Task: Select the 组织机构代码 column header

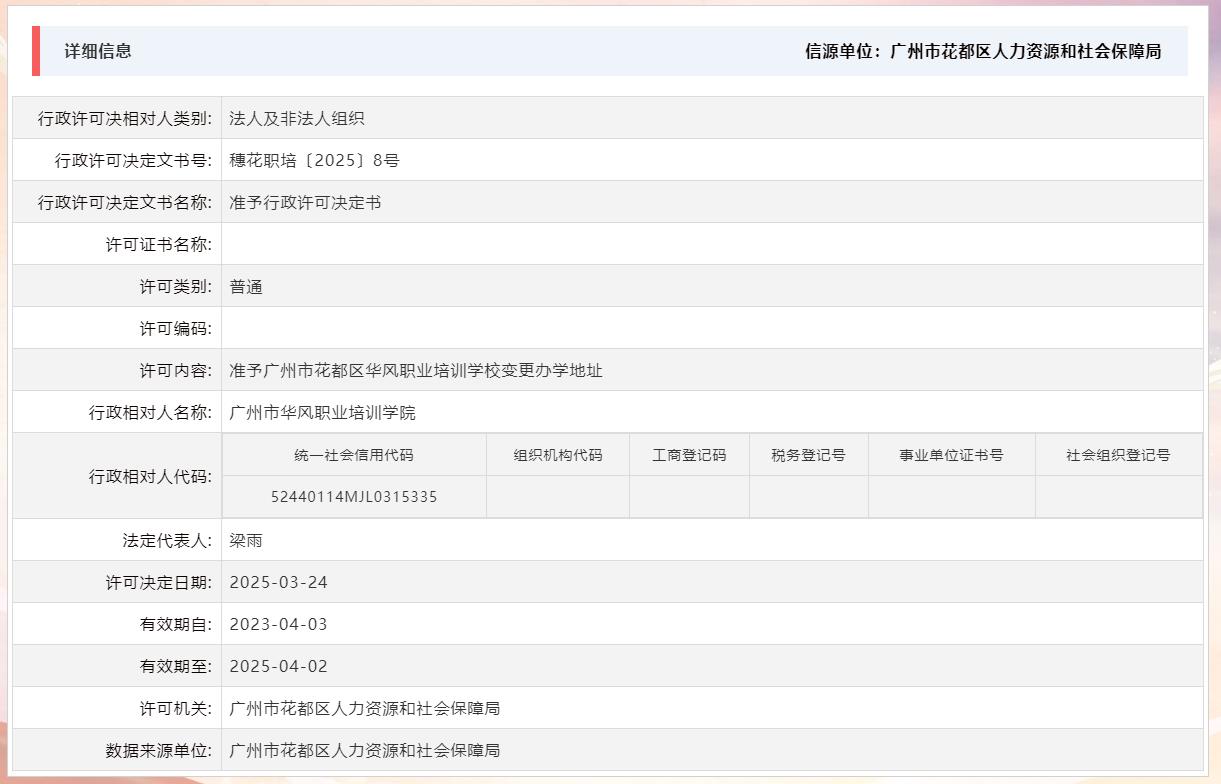Action: [557, 454]
